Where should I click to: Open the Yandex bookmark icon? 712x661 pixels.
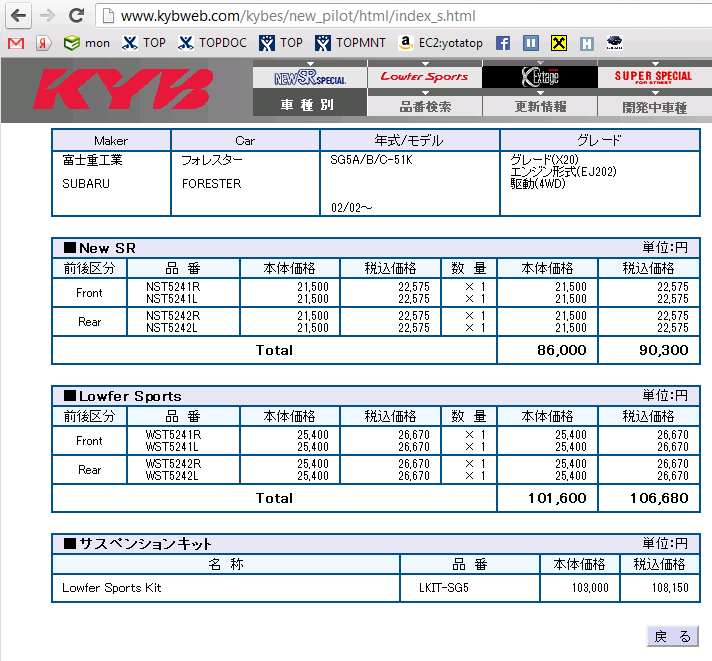click(43, 43)
